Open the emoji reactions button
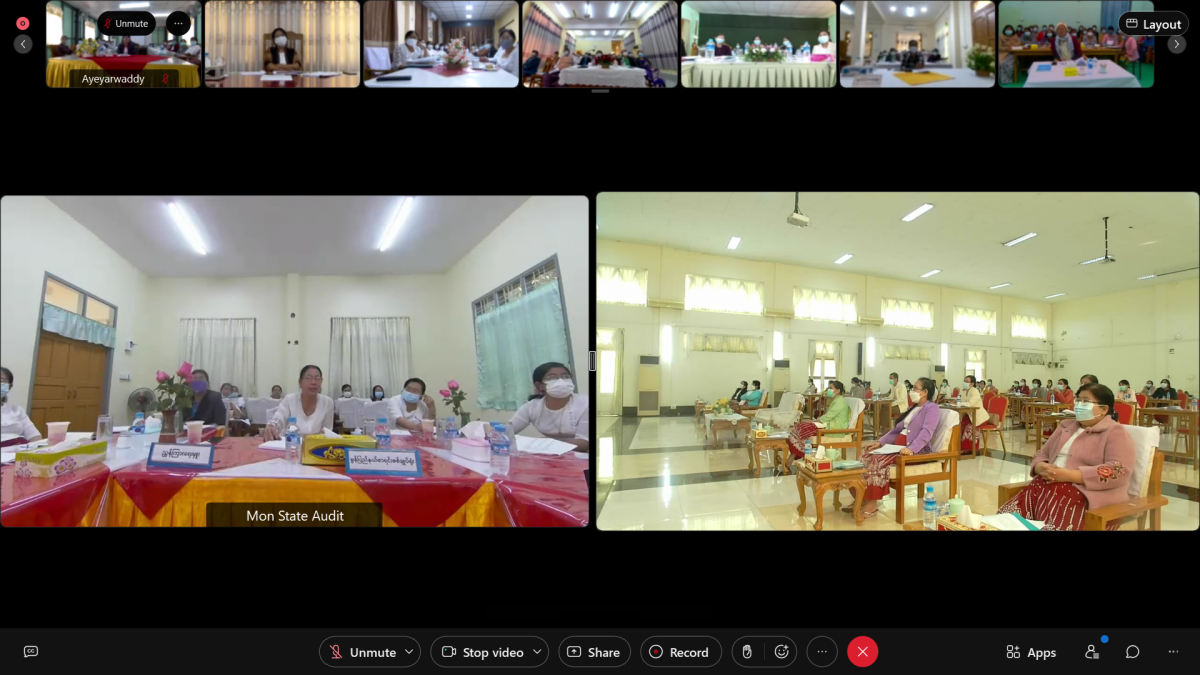 tap(781, 652)
